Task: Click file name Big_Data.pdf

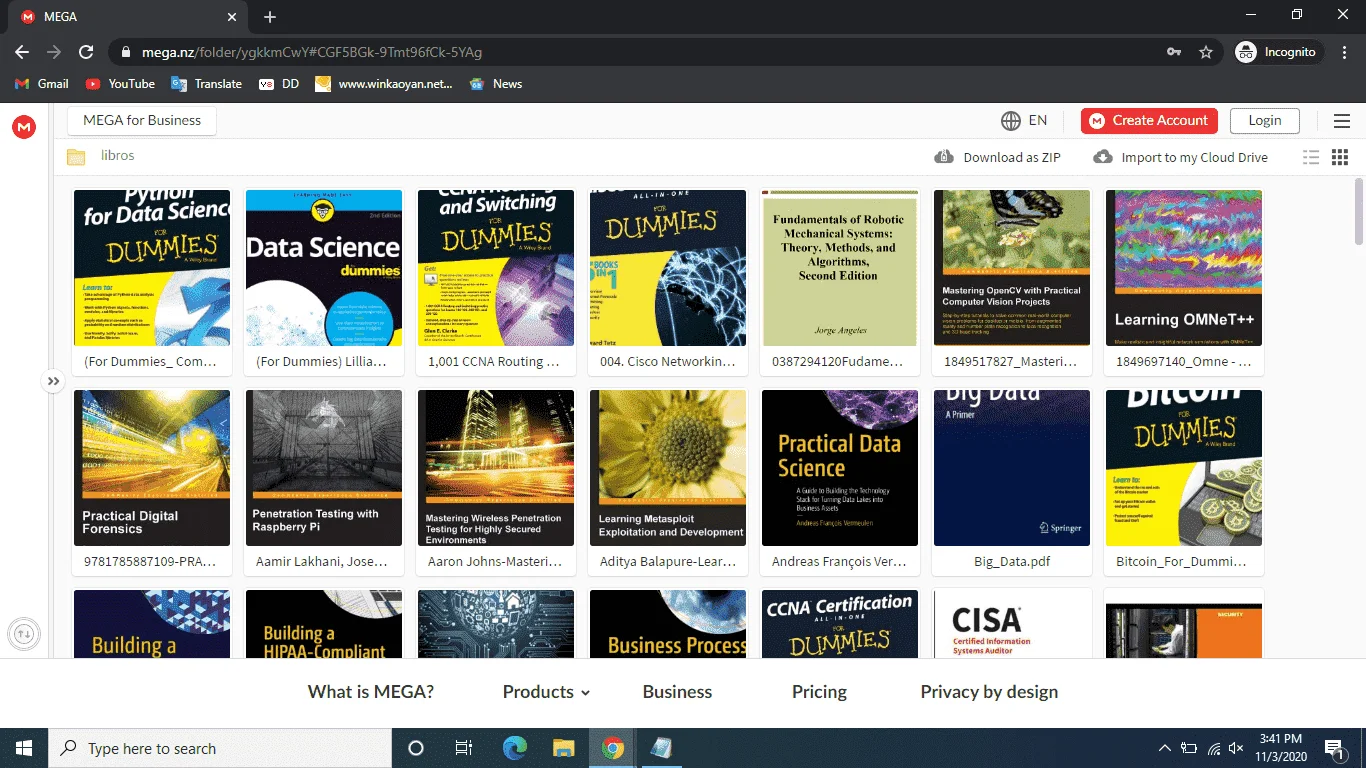Action: [1012, 562]
